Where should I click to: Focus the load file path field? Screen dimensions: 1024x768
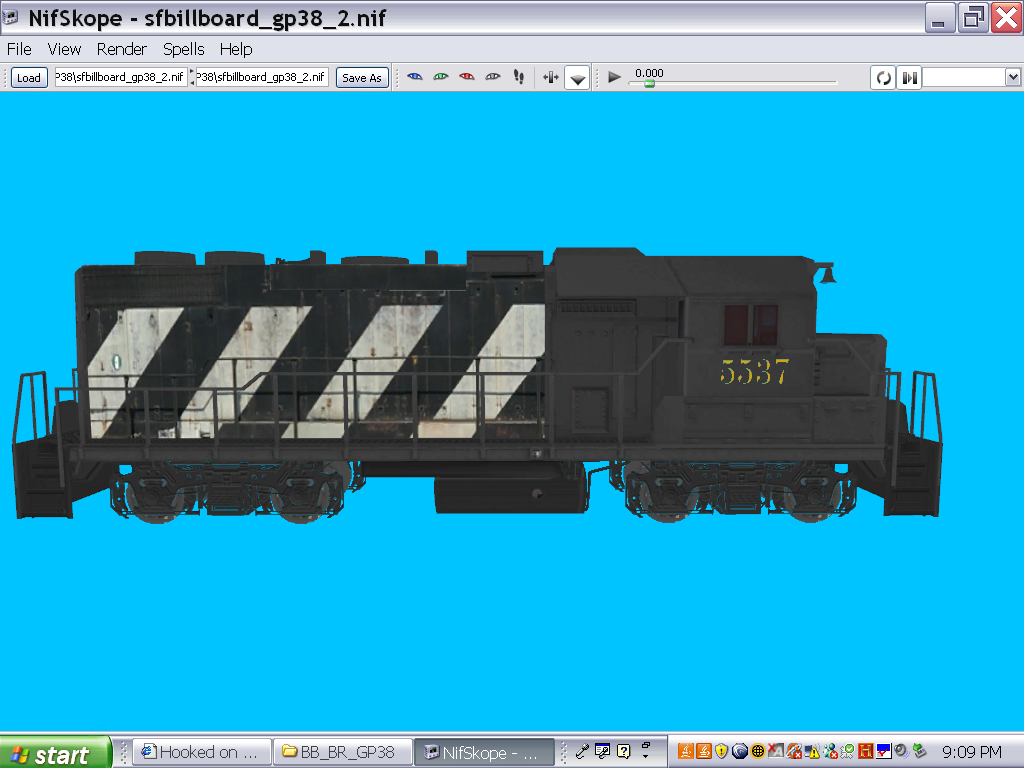click(121, 77)
